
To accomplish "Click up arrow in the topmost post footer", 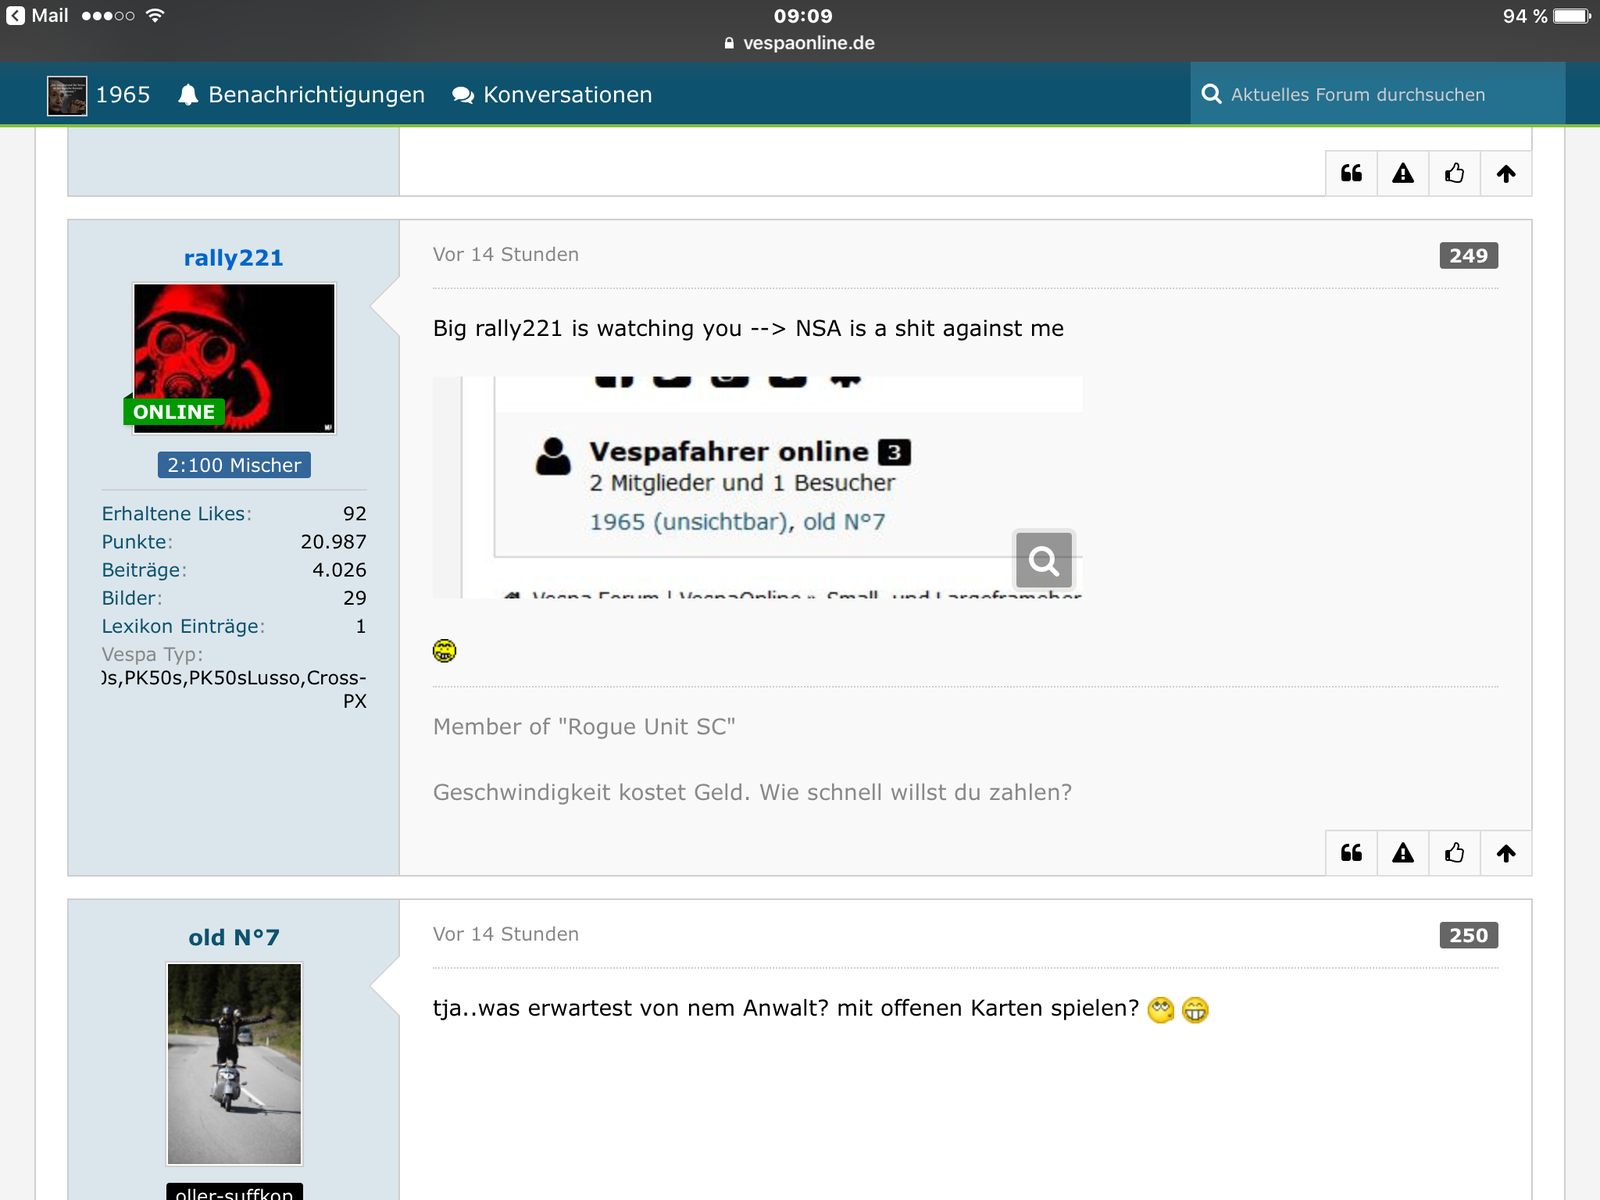I will [x=1506, y=174].
